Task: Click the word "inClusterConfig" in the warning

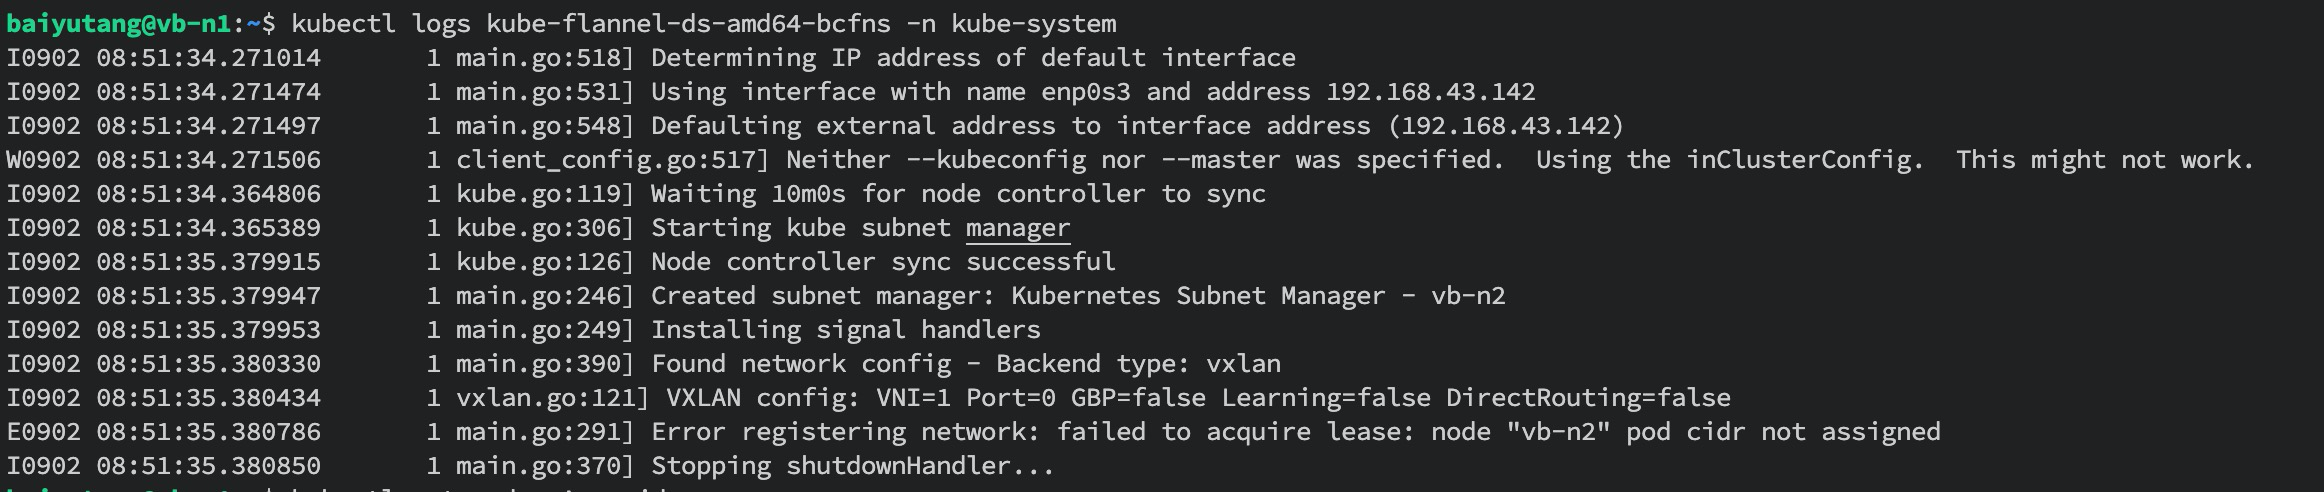Action: click(1804, 160)
